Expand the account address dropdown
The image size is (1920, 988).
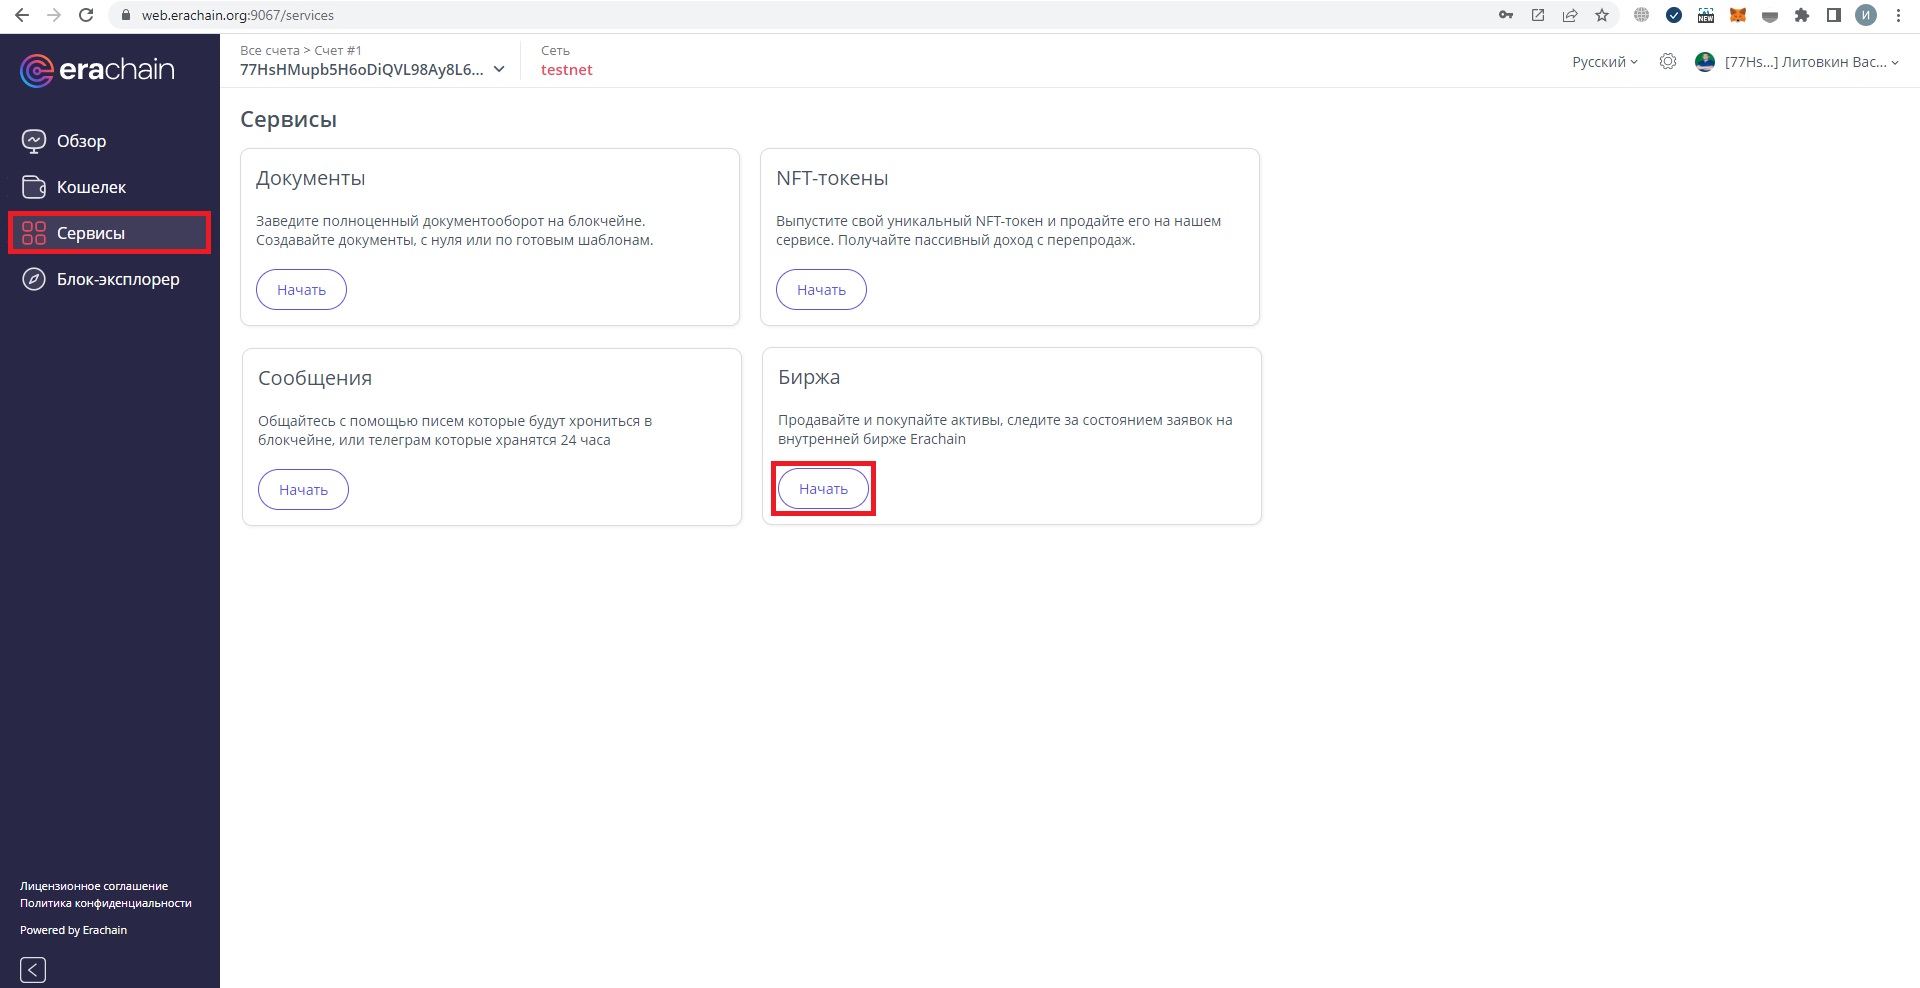click(499, 70)
